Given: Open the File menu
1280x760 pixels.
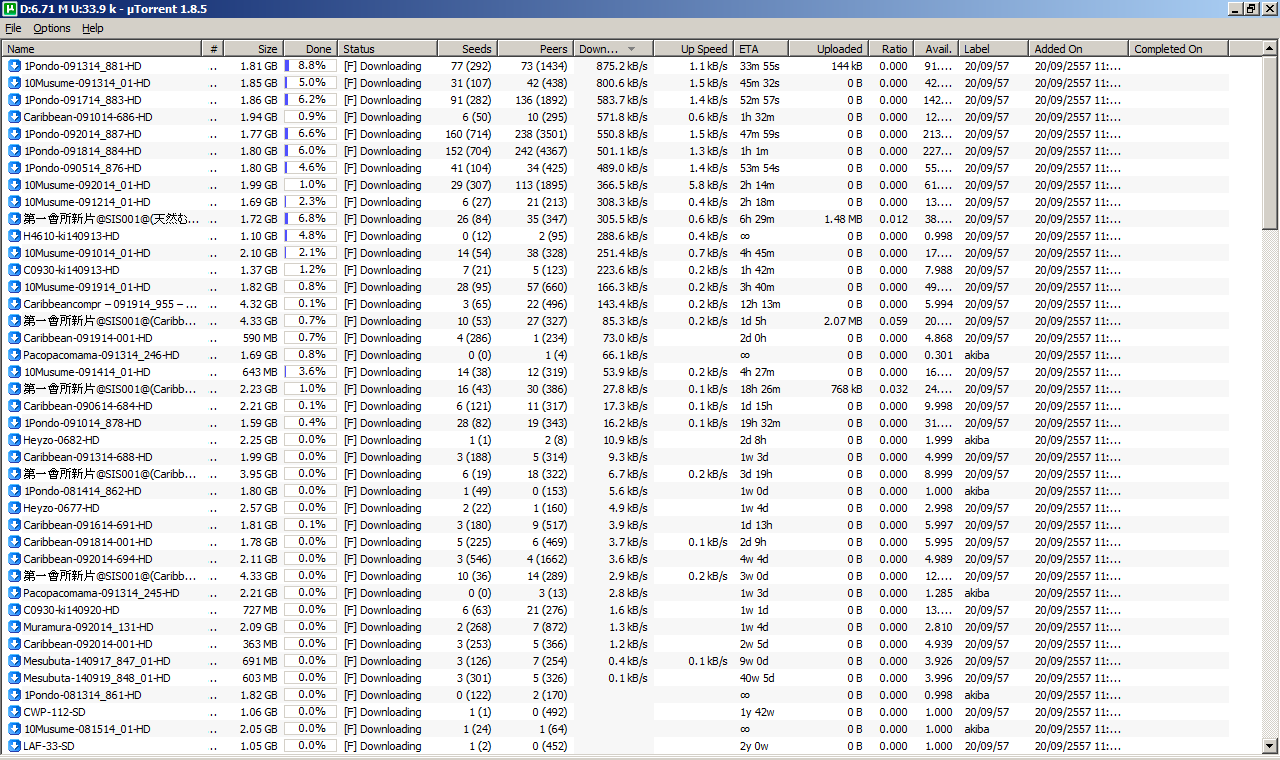Looking at the screenshot, I should coord(13,28).
